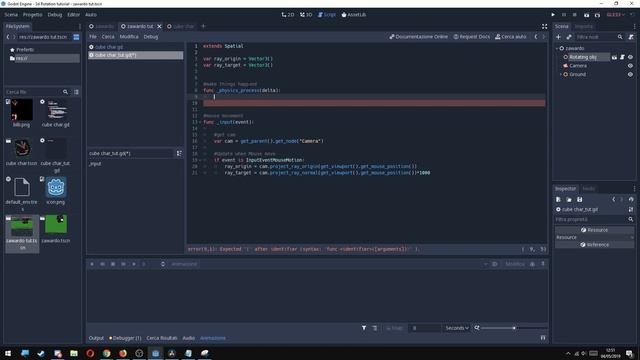
Task: Click Filtra nodi search field
Action: click(x=596, y=37)
